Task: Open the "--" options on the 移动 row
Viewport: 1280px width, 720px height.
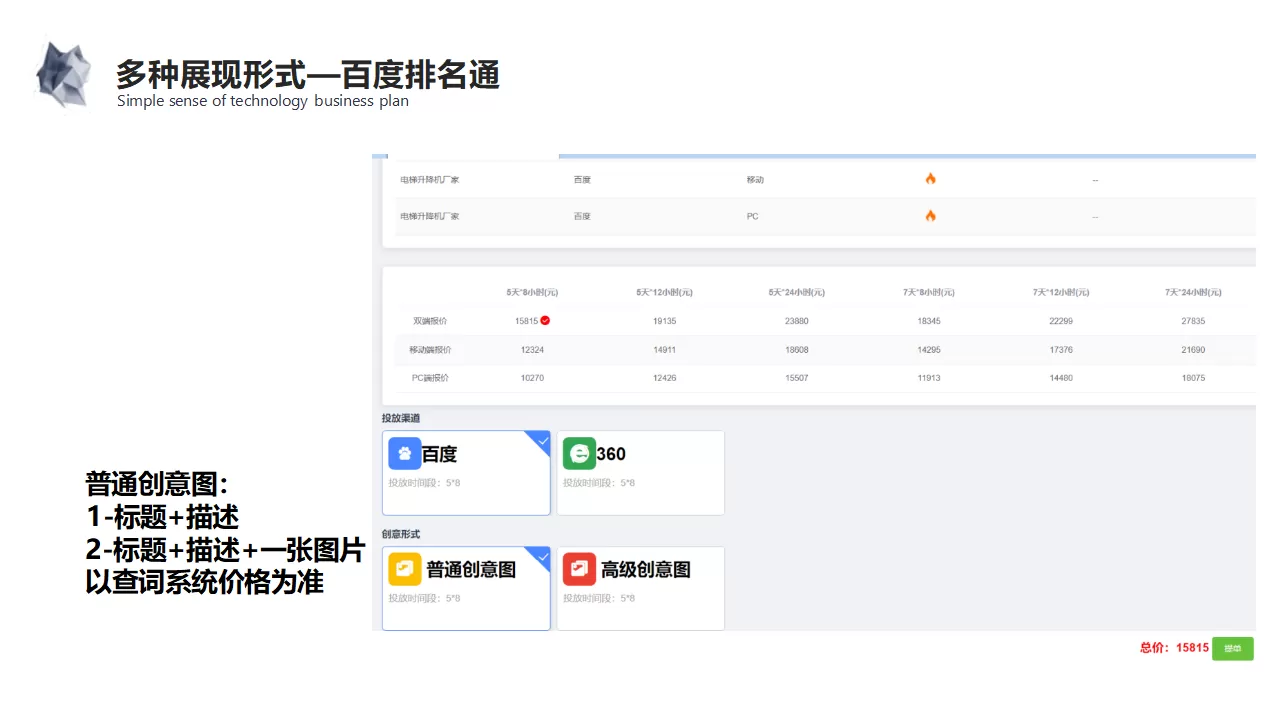Action: (x=1094, y=179)
